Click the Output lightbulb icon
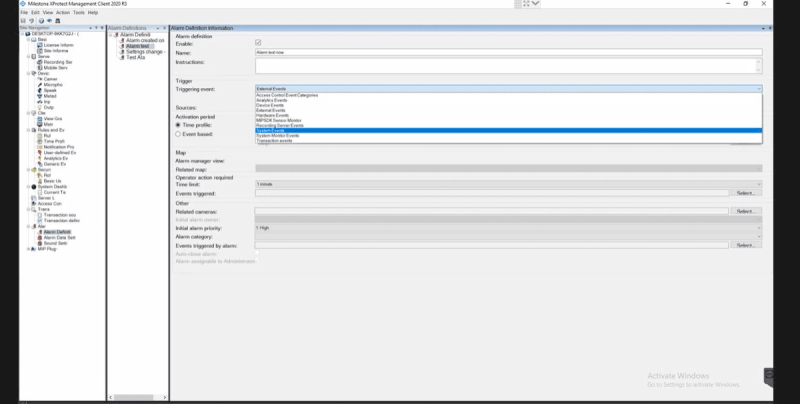800x404 pixels. 40,108
